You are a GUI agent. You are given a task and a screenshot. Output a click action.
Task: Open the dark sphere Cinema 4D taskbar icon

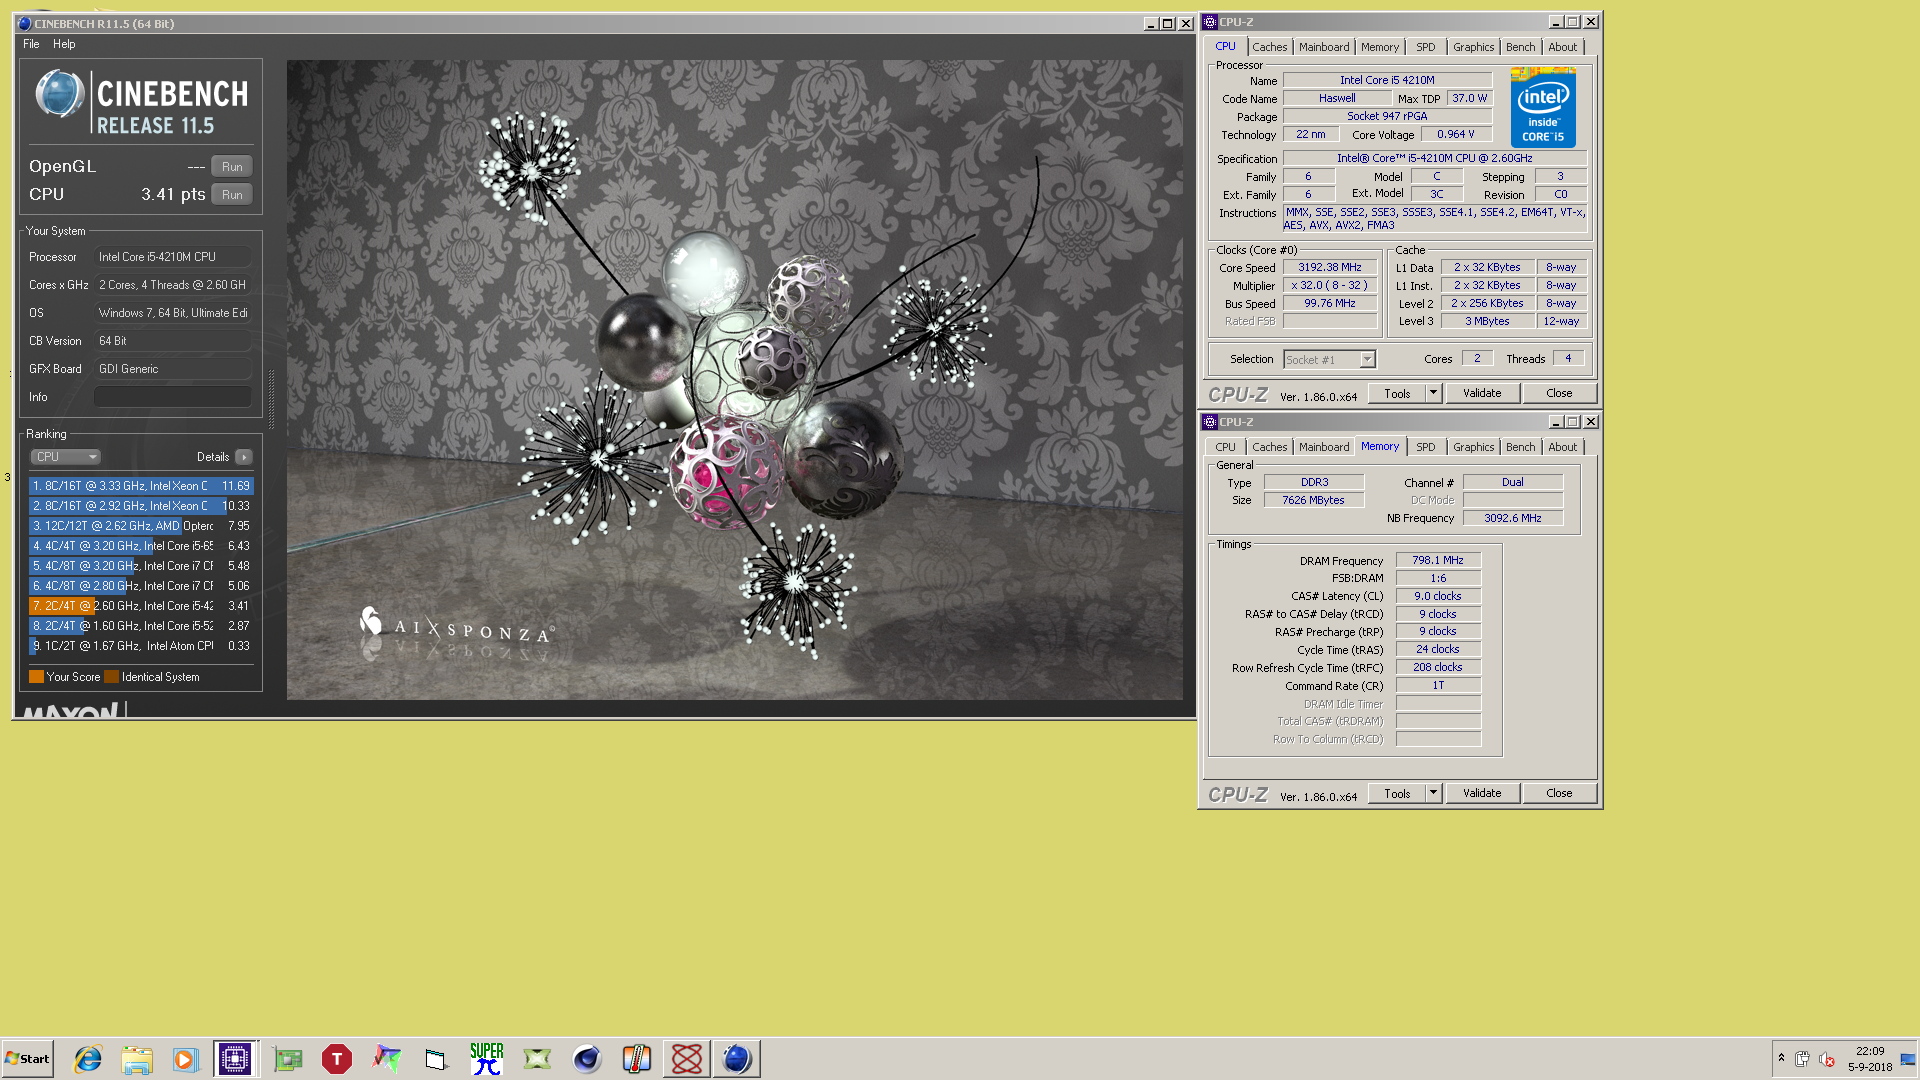click(x=587, y=1059)
